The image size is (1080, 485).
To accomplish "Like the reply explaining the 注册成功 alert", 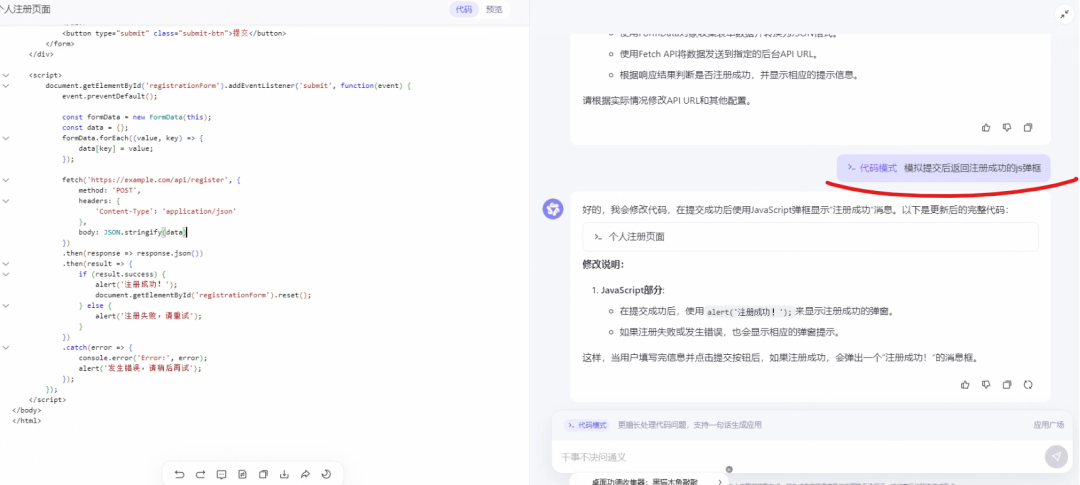I will click(x=965, y=384).
